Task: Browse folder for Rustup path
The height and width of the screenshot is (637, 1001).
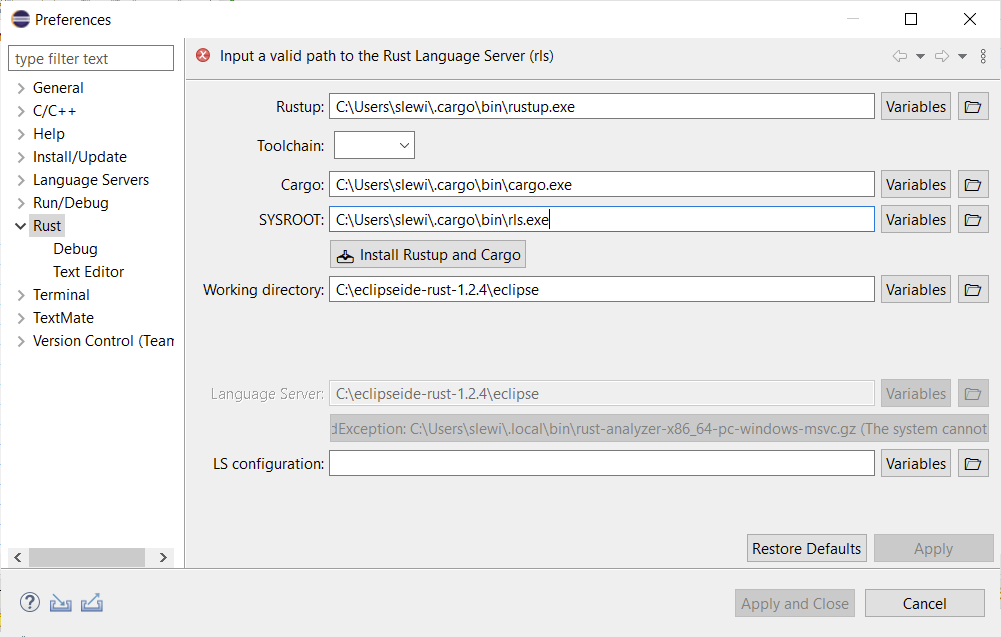Action: (x=971, y=107)
